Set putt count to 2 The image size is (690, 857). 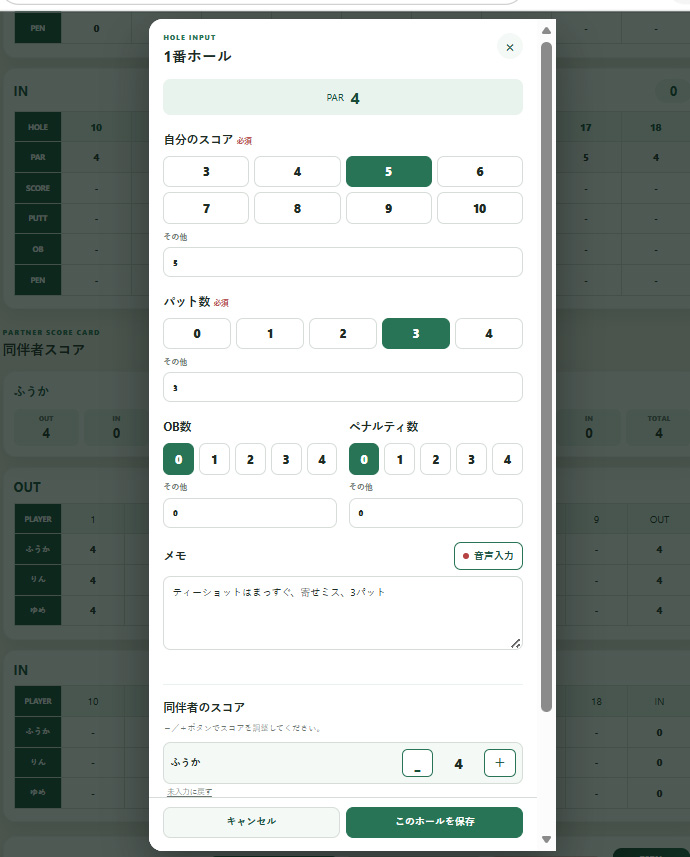343,333
